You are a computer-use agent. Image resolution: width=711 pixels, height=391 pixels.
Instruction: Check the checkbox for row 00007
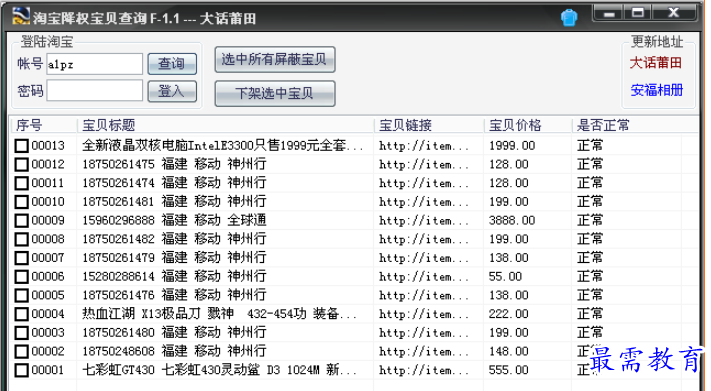click(x=21, y=258)
